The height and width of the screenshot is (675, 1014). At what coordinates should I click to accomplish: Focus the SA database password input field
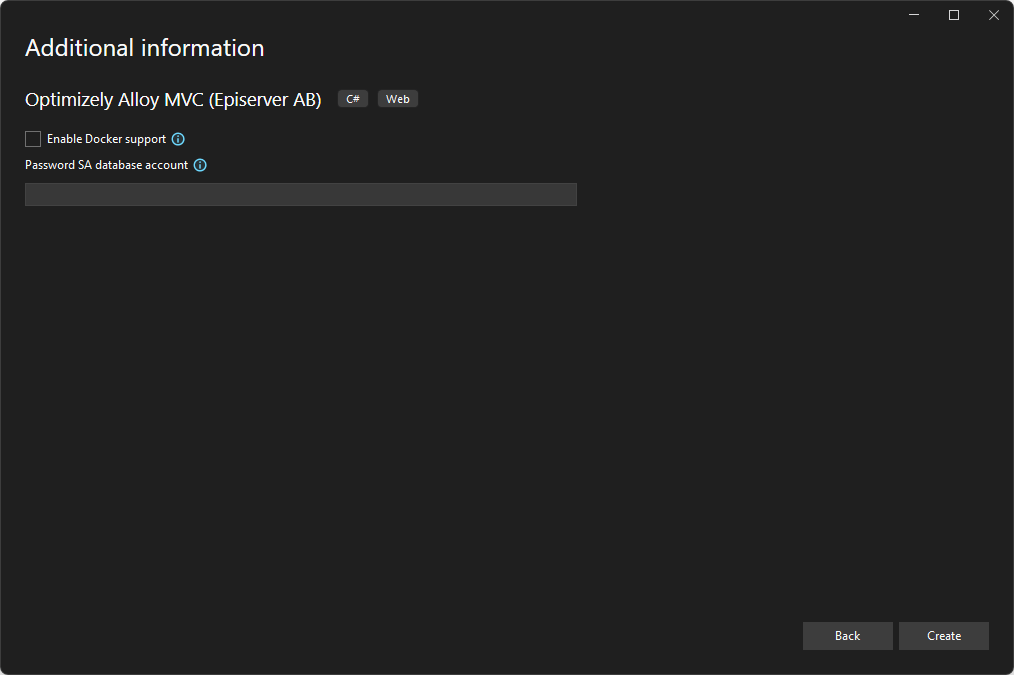tap(300, 194)
